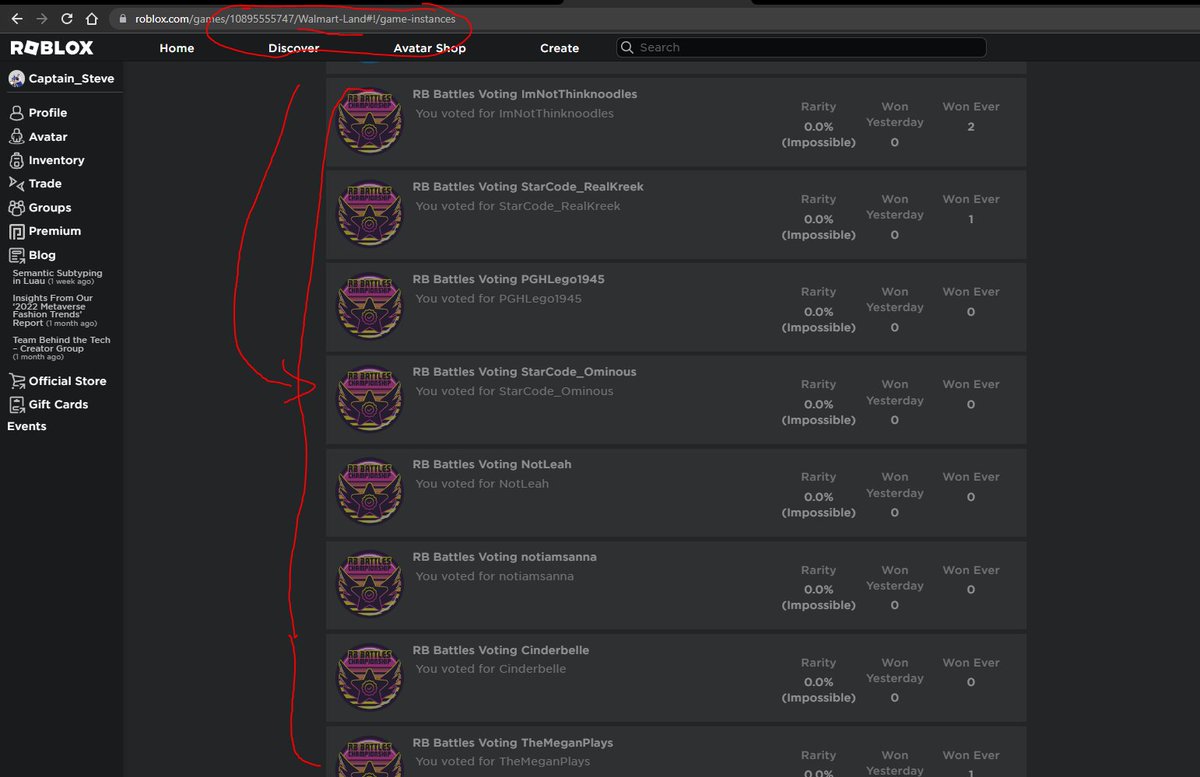The image size is (1200, 777).
Task: Click the Roblox logo
Action: pos(52,48)
